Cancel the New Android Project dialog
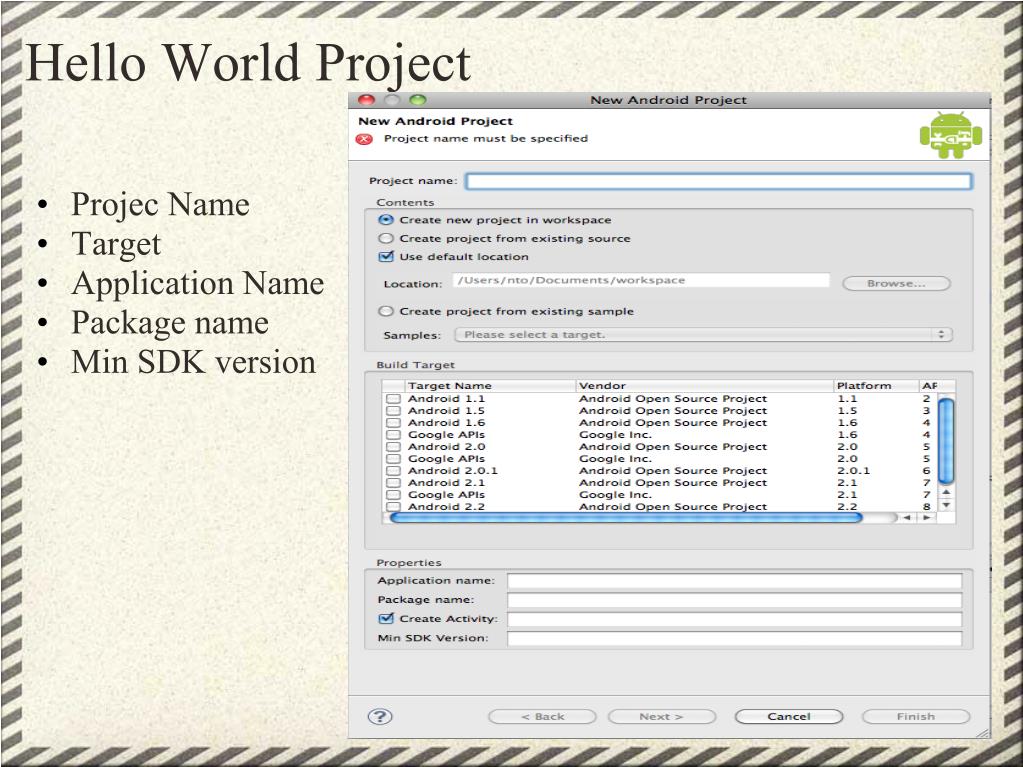The height and width of the screenshot is (767, 1023). [x=789, y=717]
